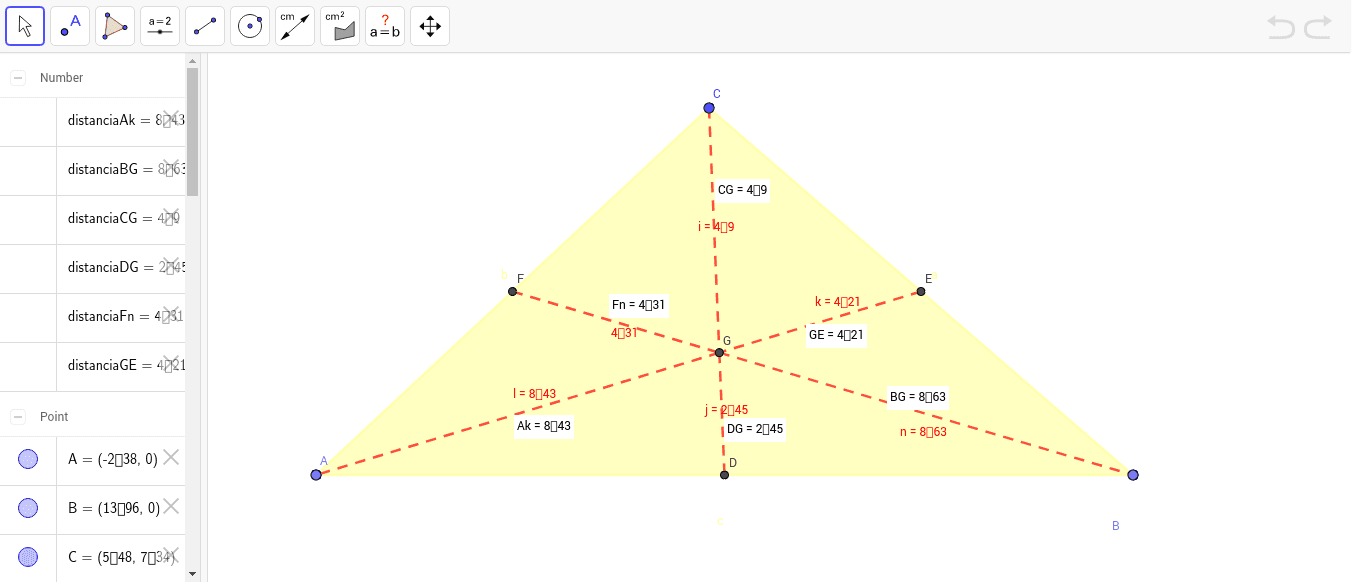The image size is (1352, 584).
Task: Select the distanciaAk entry text
Action: (126, 120)
